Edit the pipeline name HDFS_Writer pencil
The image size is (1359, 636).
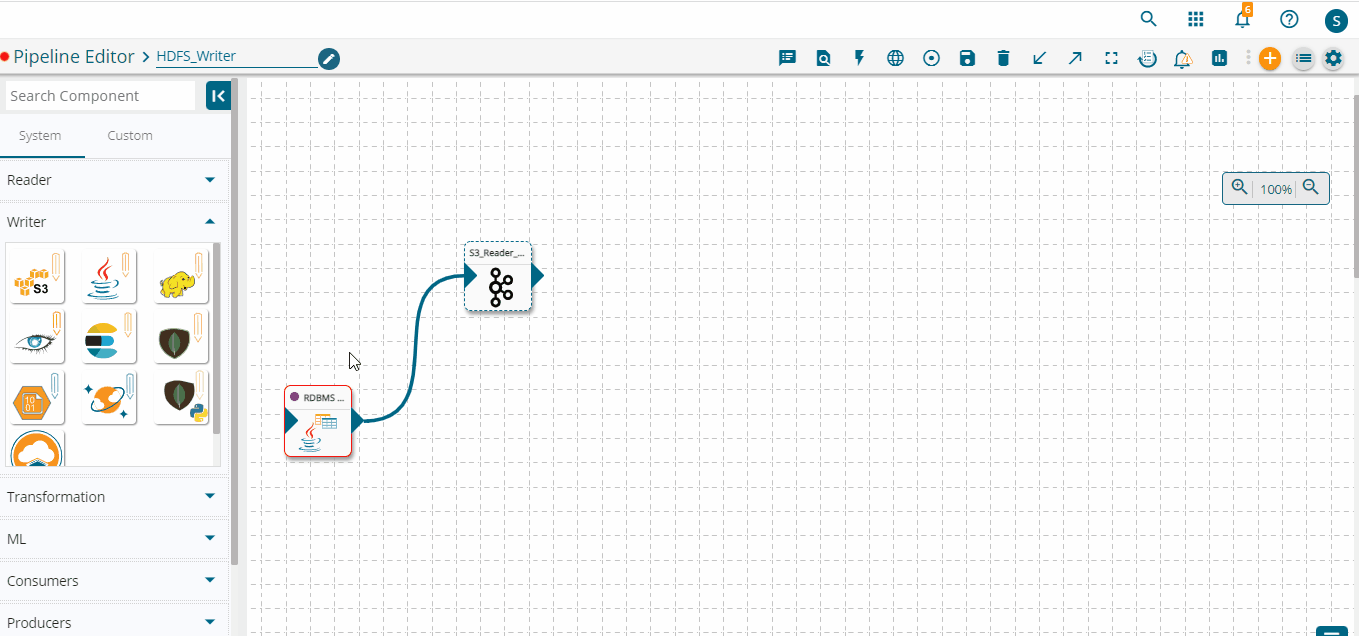328,59
